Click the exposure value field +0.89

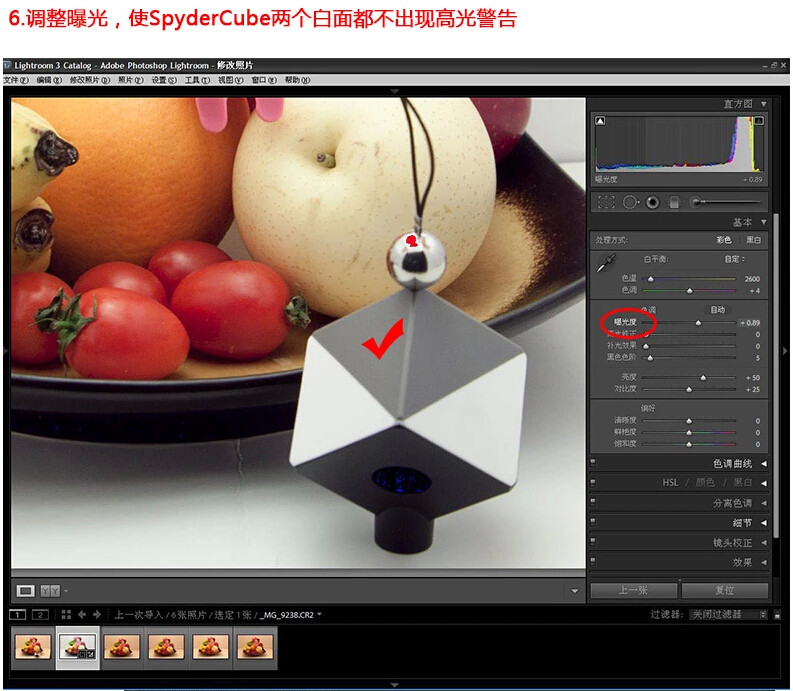click(x=750, y=323)
